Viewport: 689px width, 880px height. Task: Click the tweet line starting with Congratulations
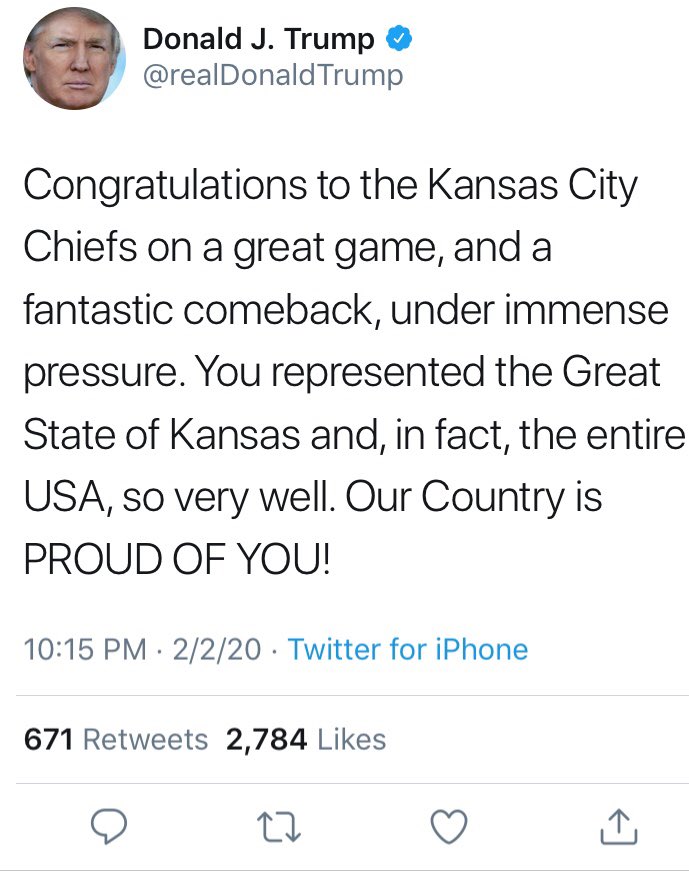coord(330,186)
